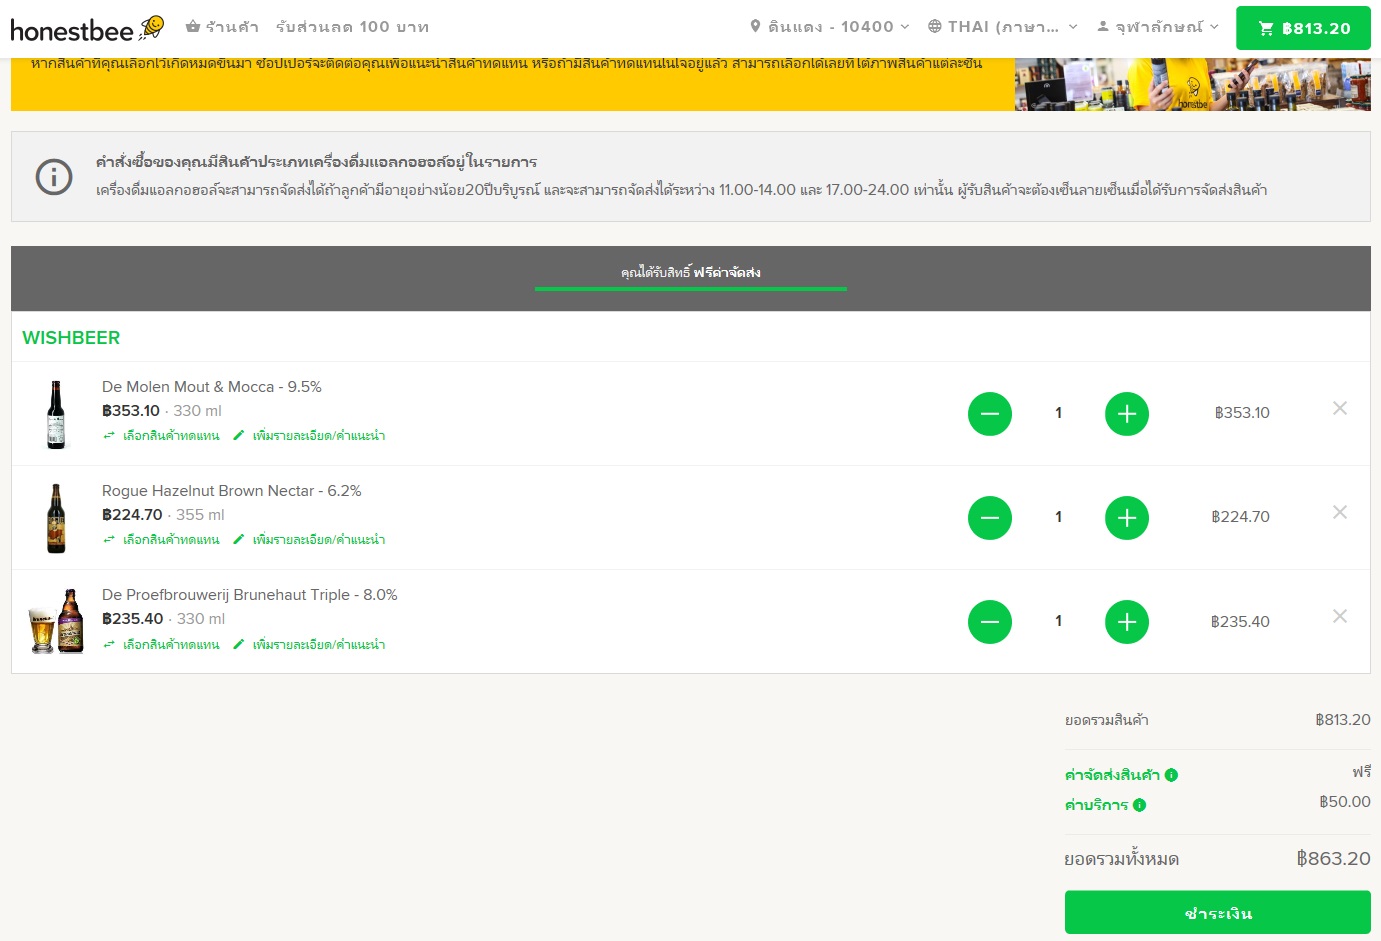Screen dimensions: 1381x941
Task: Open De Molen Mout & Mocca - 9.5% title
Action: [x=212, y=387]
